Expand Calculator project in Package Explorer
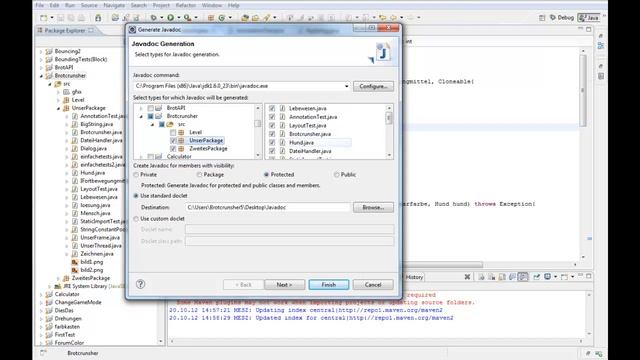The height and width of the screenshot is (360, 640). (41, 294)
